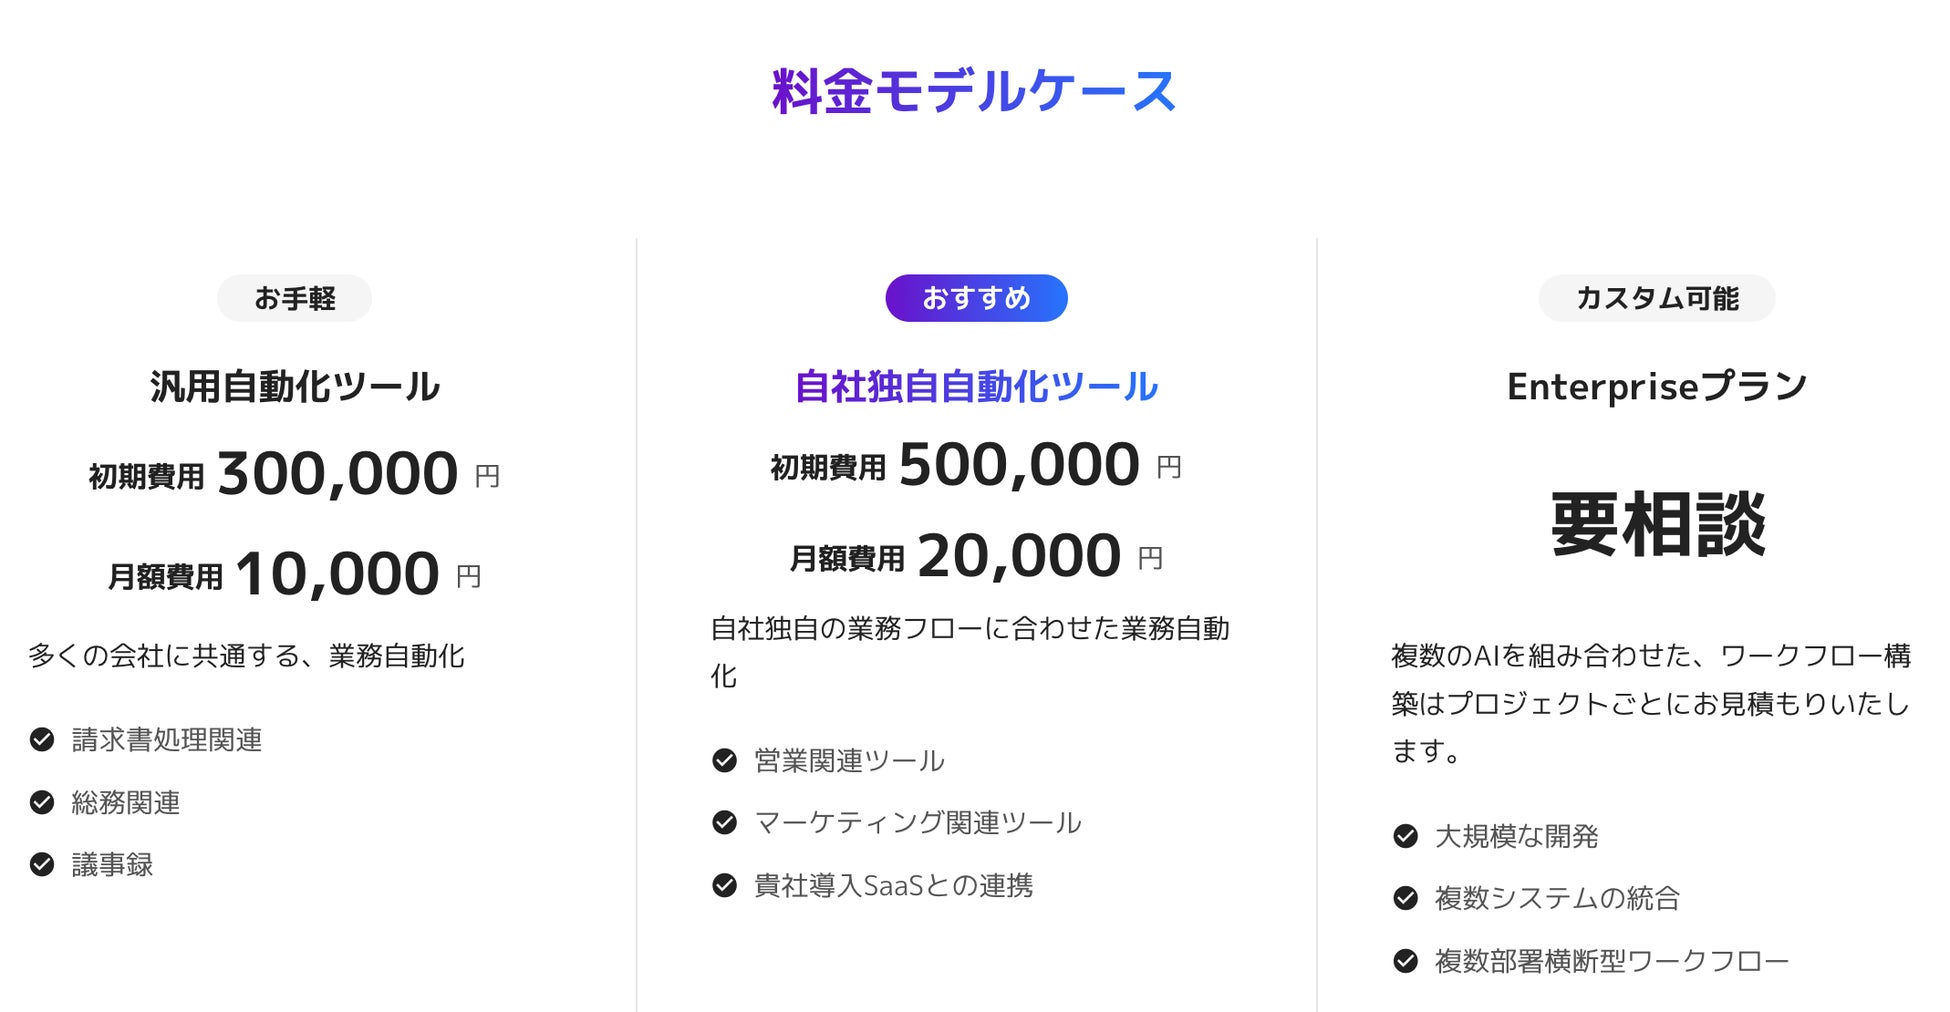This screenshot has height=1012, width=1950.
Task: Click check icon beside マーケティング関連ツール
Action: click(x=724, y=823)
